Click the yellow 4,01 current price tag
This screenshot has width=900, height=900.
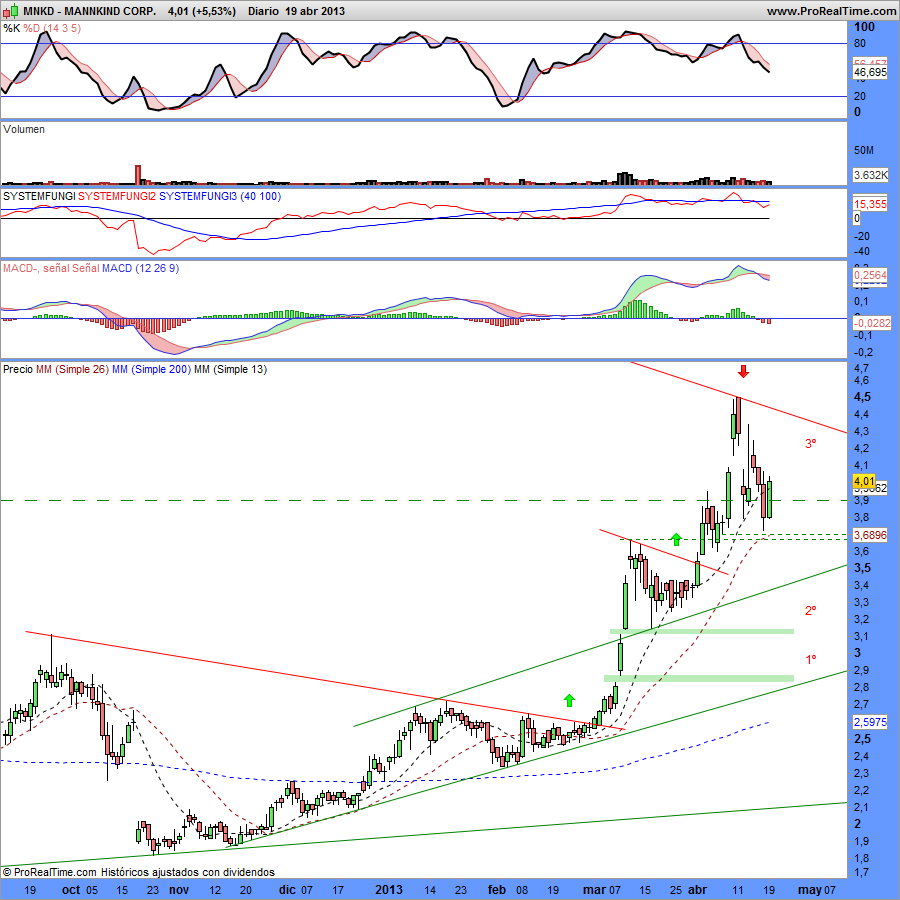(x=864, y=481)
